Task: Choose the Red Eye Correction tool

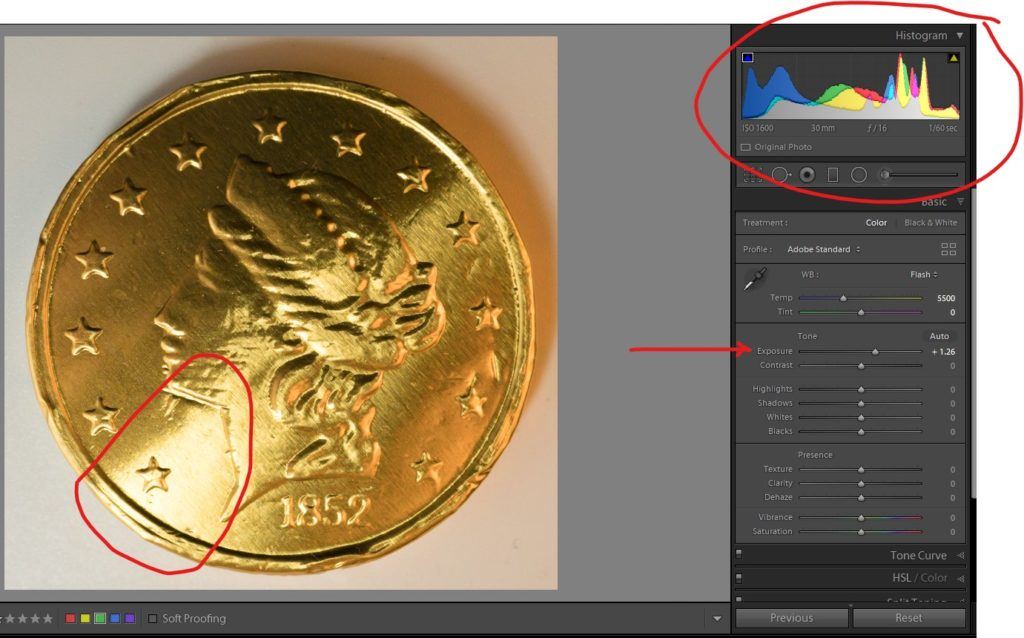Action: [x=807, y=175]
